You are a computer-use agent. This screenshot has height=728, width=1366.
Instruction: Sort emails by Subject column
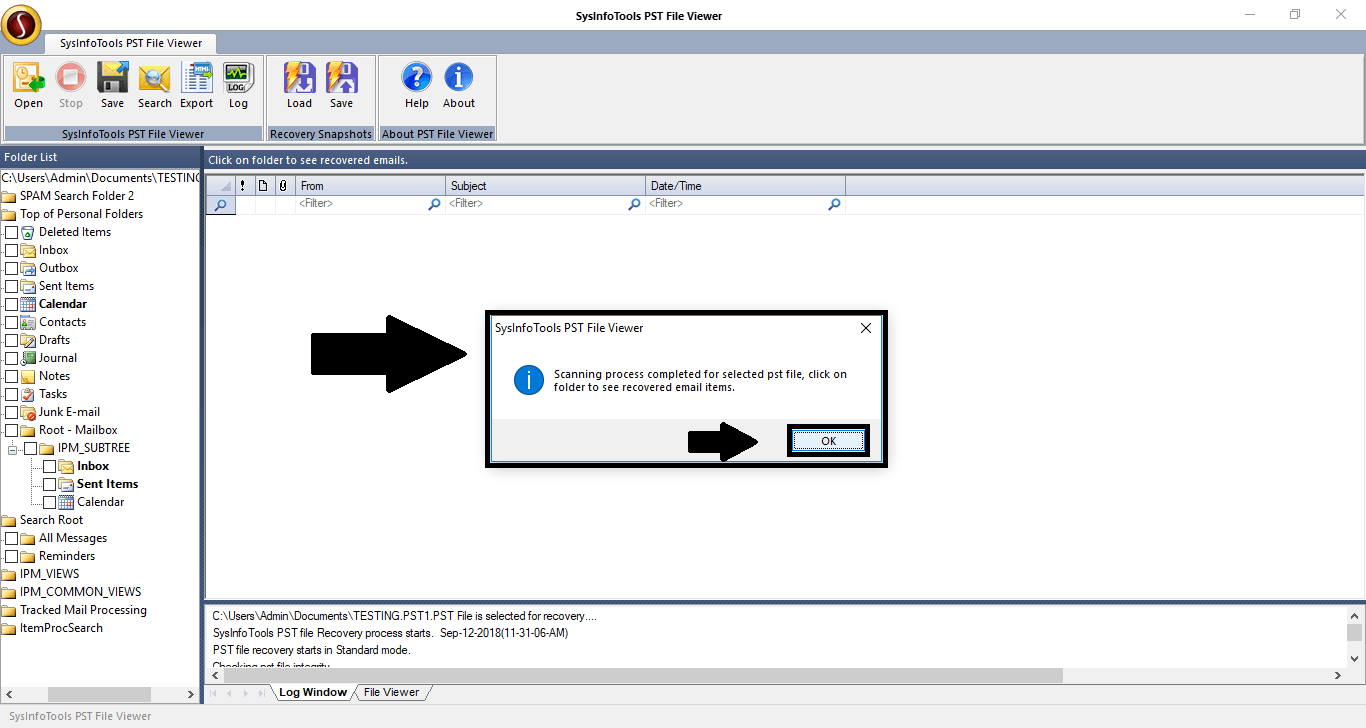(546, 186)
